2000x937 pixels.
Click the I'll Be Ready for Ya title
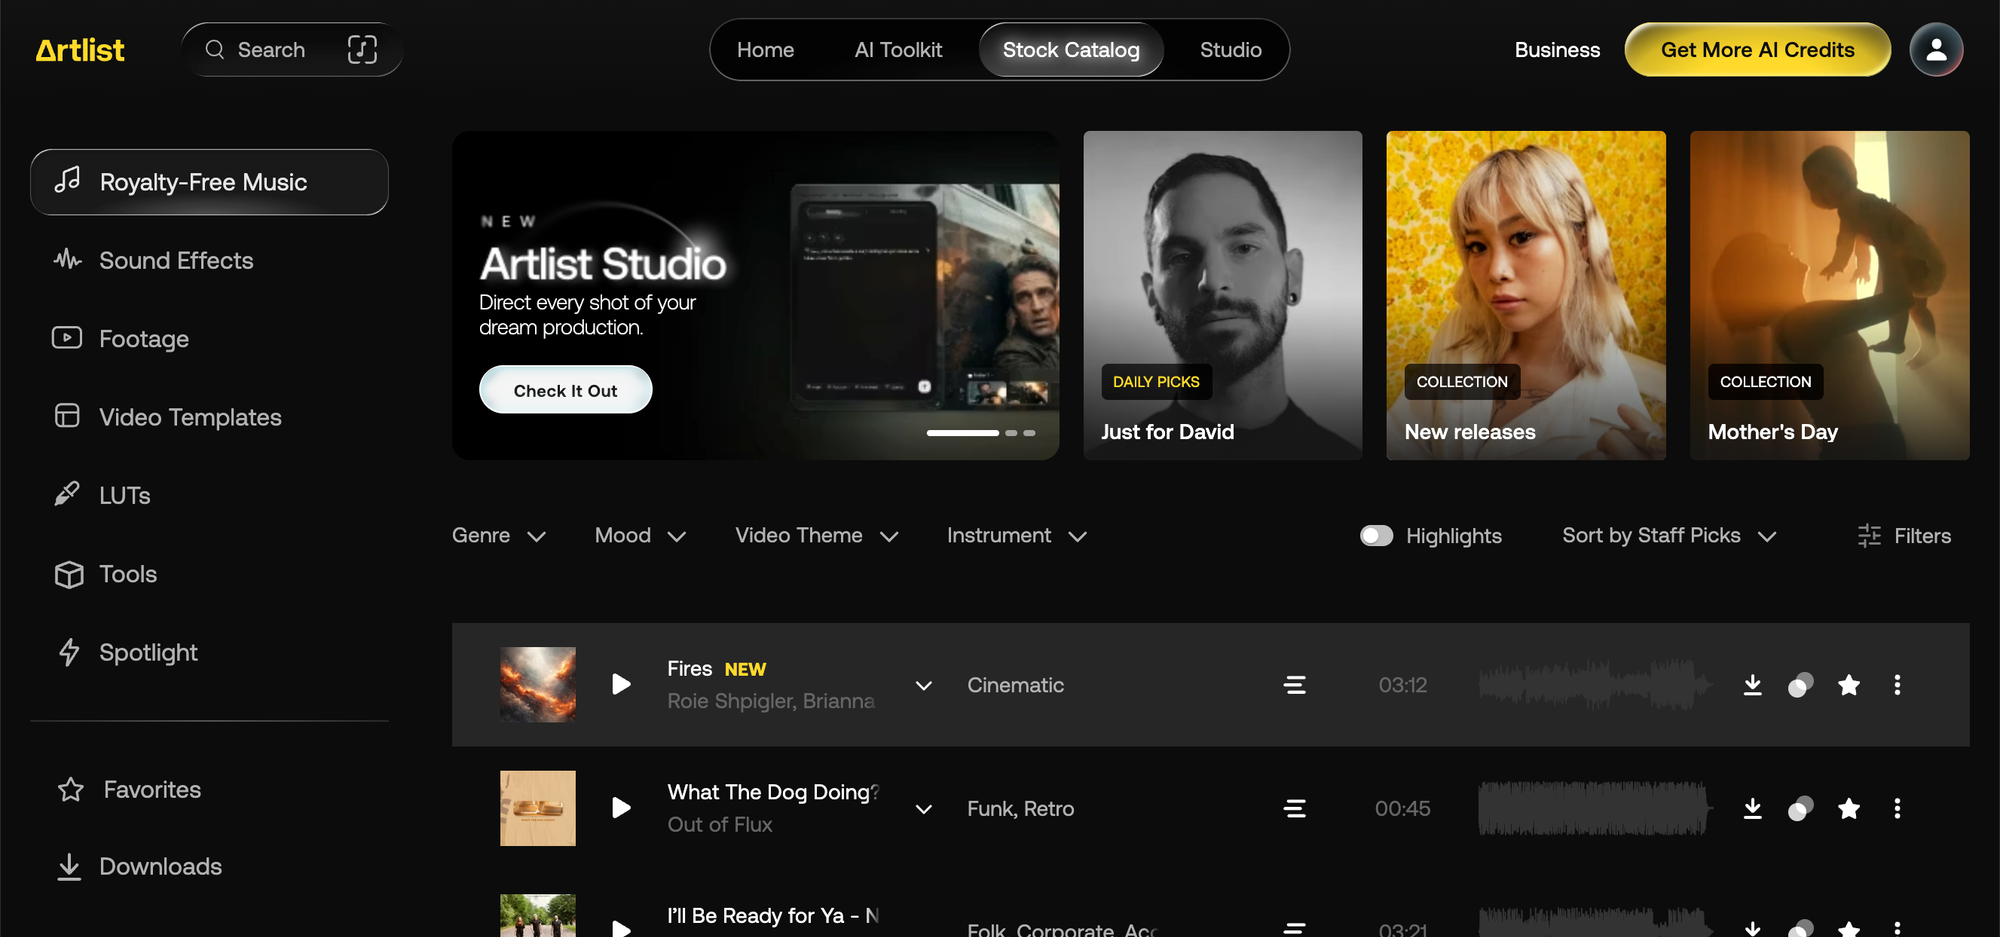tap(773, 915)
